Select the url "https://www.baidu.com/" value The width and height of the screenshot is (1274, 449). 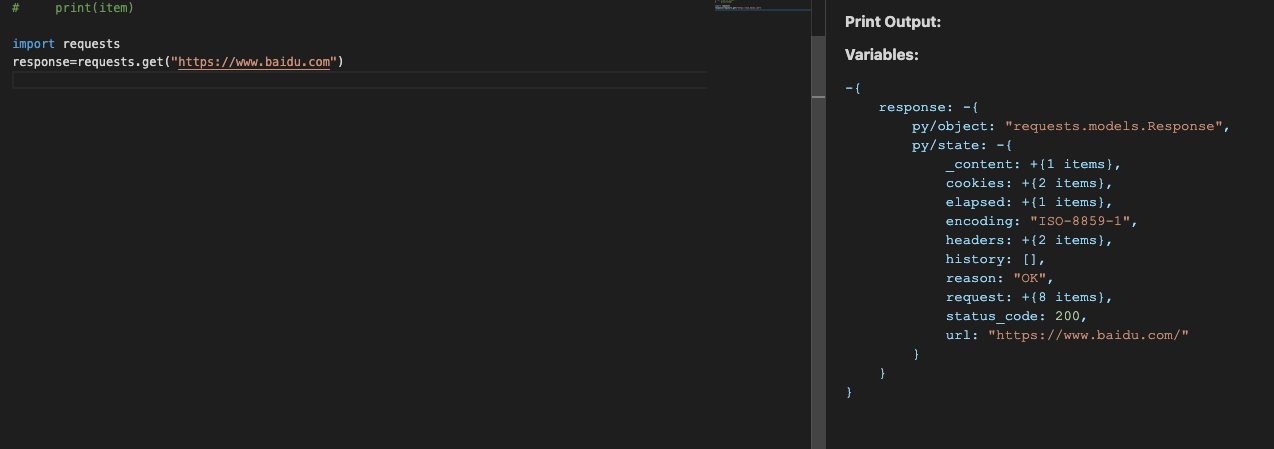(1087, 335)
